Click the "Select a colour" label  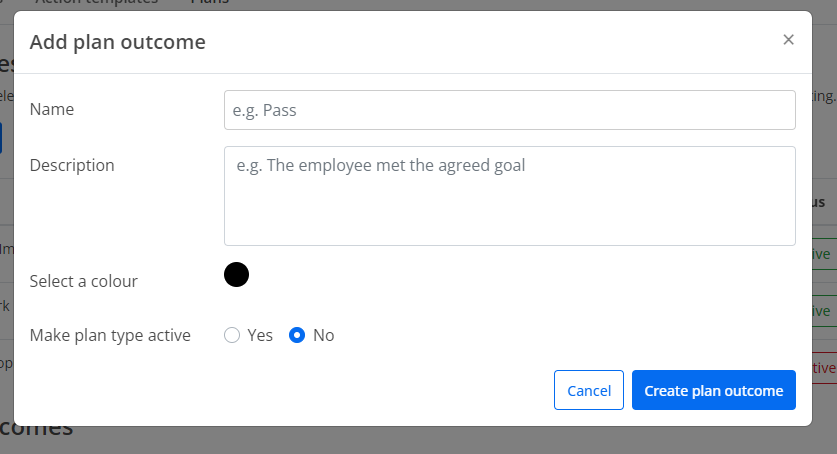pyautogui.click(x=84, y=281)
